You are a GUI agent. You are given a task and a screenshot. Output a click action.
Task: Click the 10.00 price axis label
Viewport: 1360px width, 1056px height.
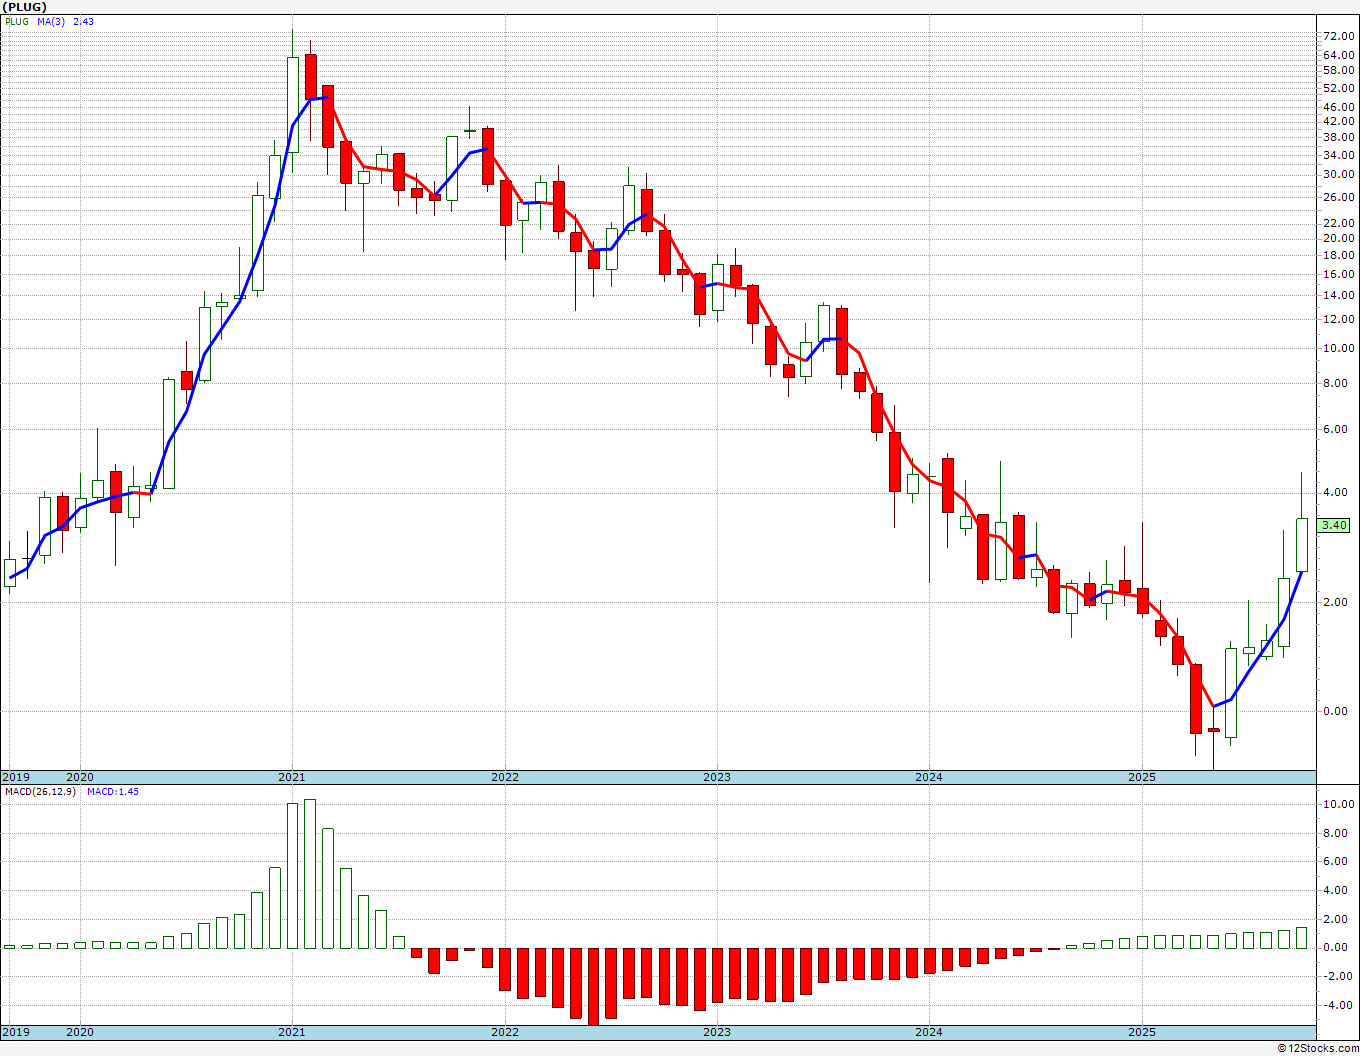(x=1338, y=349)
